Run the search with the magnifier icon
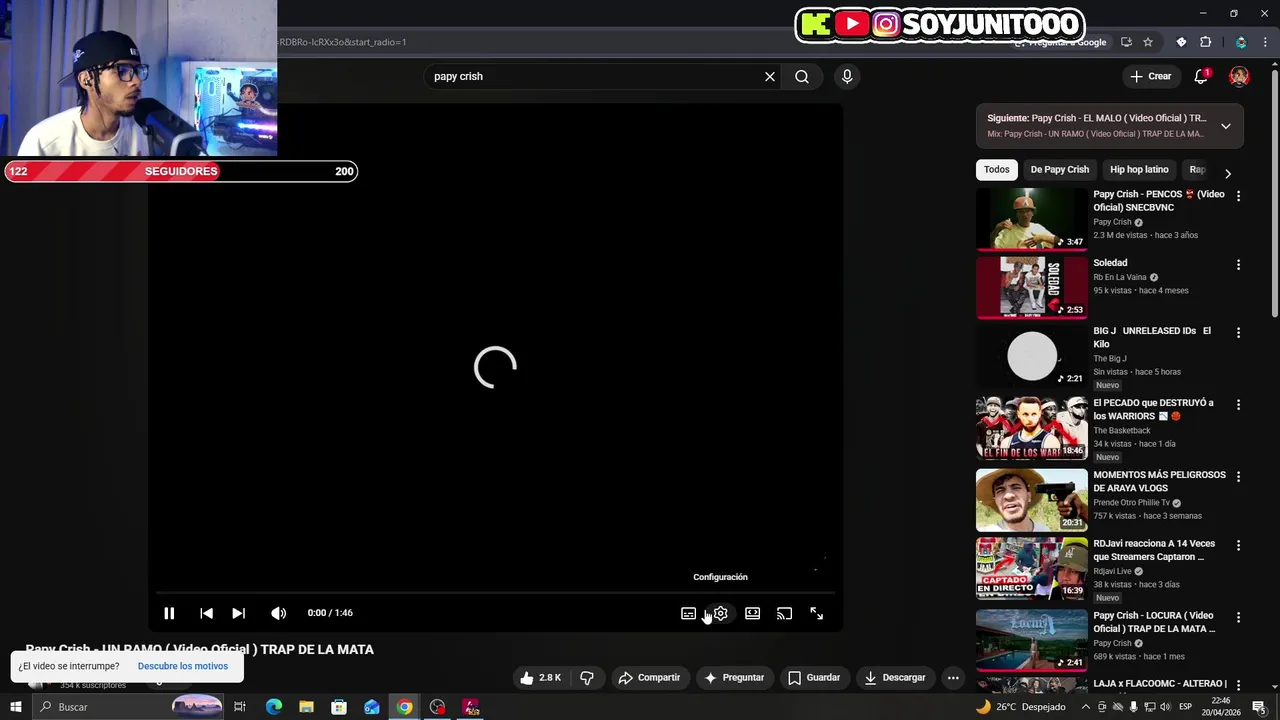Viewport: 1280px width, 720px height. pyautogui.click(x=802, y=76)
